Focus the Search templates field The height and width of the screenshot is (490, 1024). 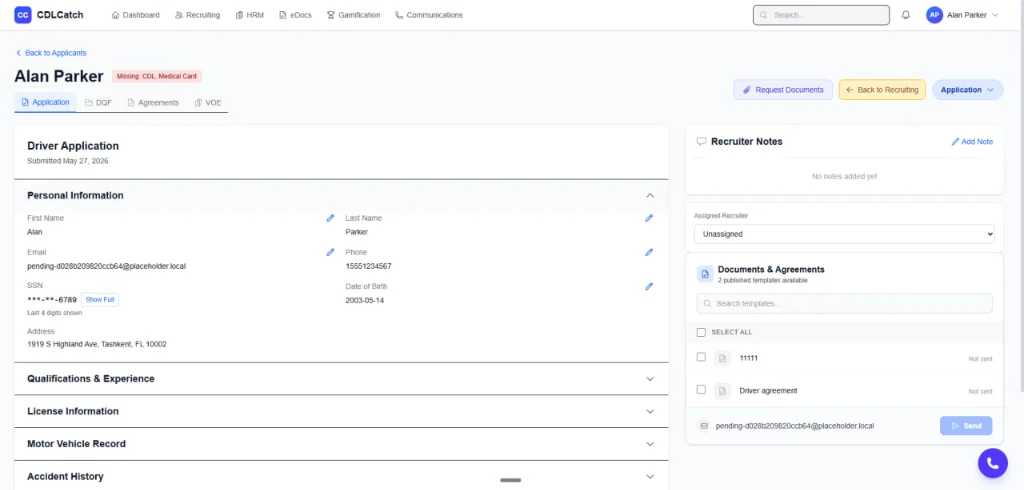pos(844,304)
